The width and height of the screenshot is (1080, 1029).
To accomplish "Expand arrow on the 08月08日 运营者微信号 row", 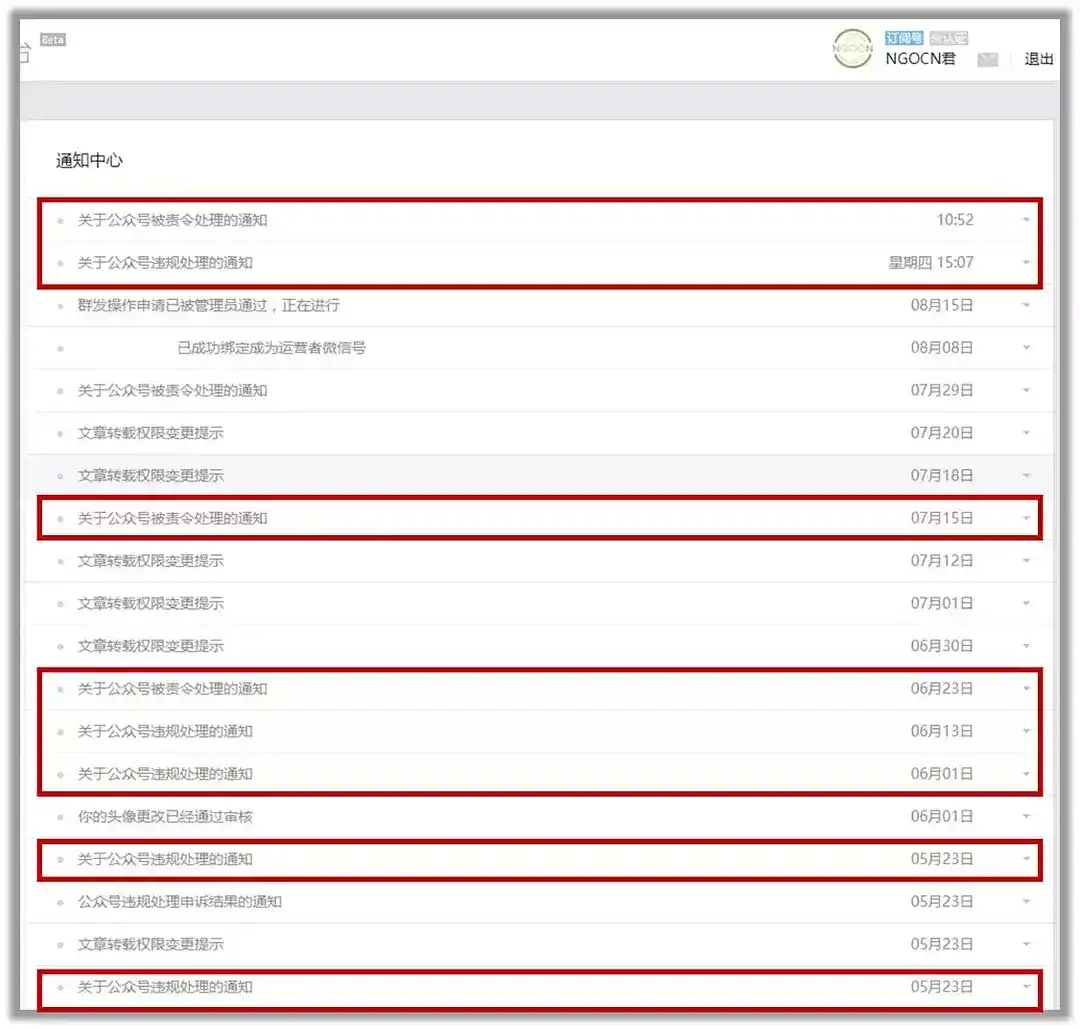I will [1026, 348].
